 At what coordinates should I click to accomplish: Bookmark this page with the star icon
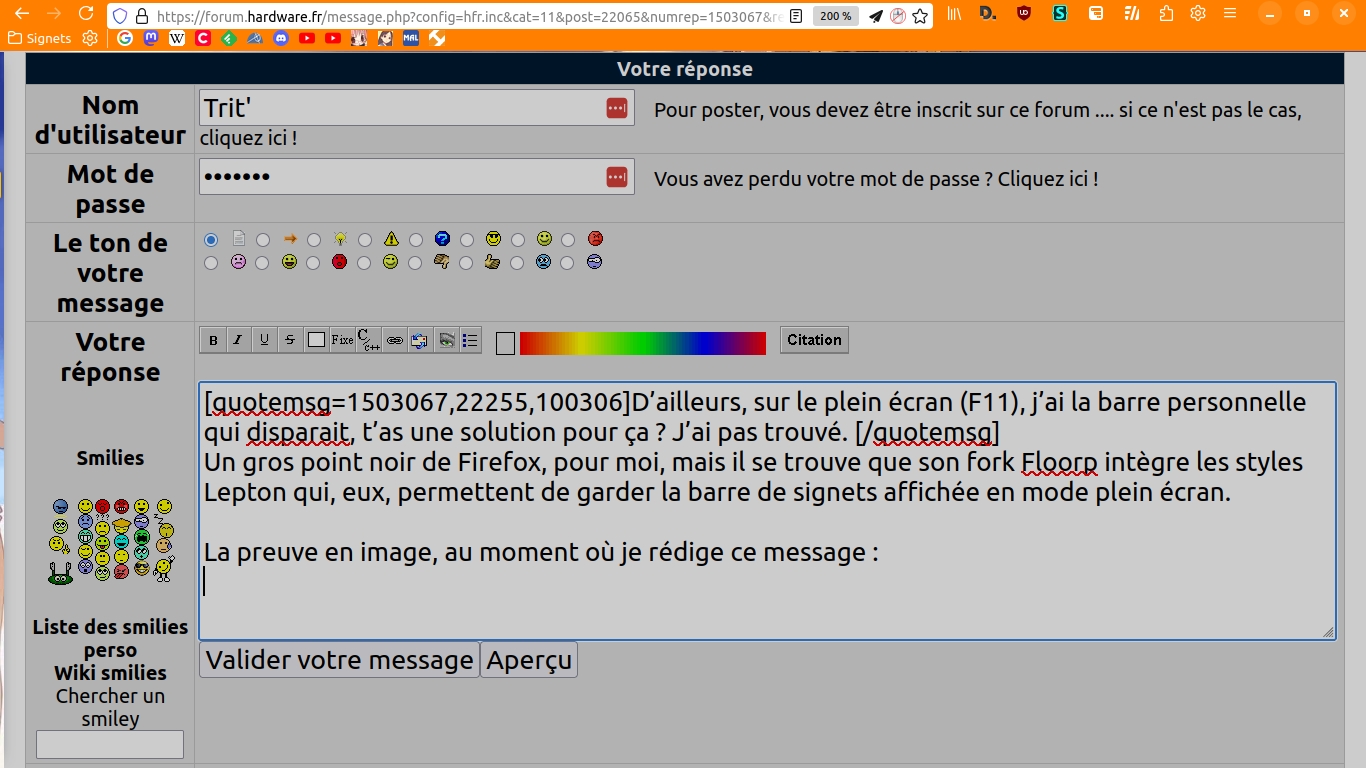click(921, 16)
